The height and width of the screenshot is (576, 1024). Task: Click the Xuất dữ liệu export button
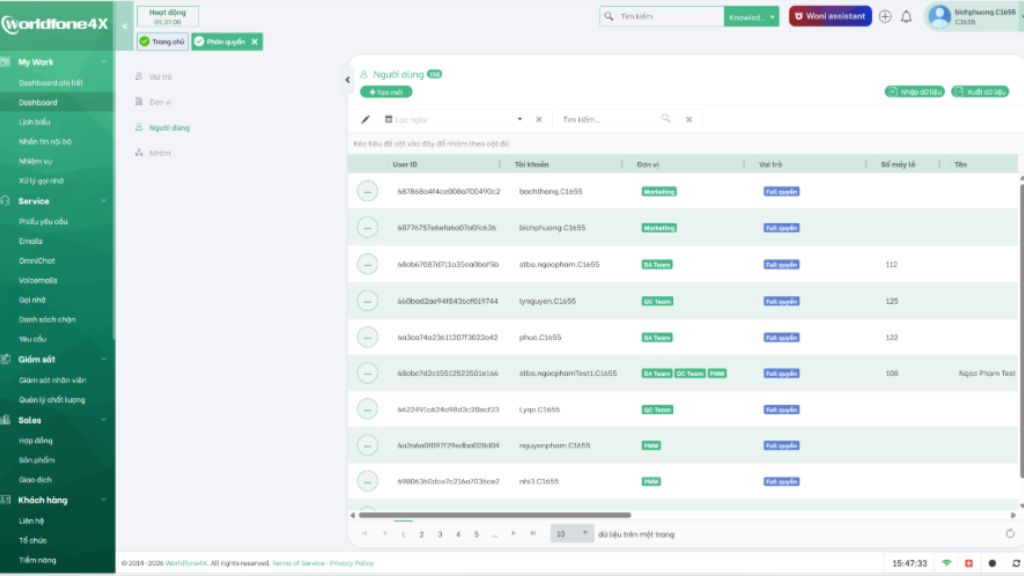pyautogui.click(x=980, y=92)
